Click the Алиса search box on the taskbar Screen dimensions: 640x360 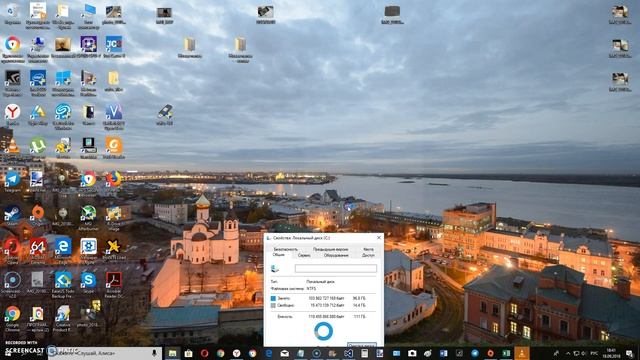(x=104, y=353)
